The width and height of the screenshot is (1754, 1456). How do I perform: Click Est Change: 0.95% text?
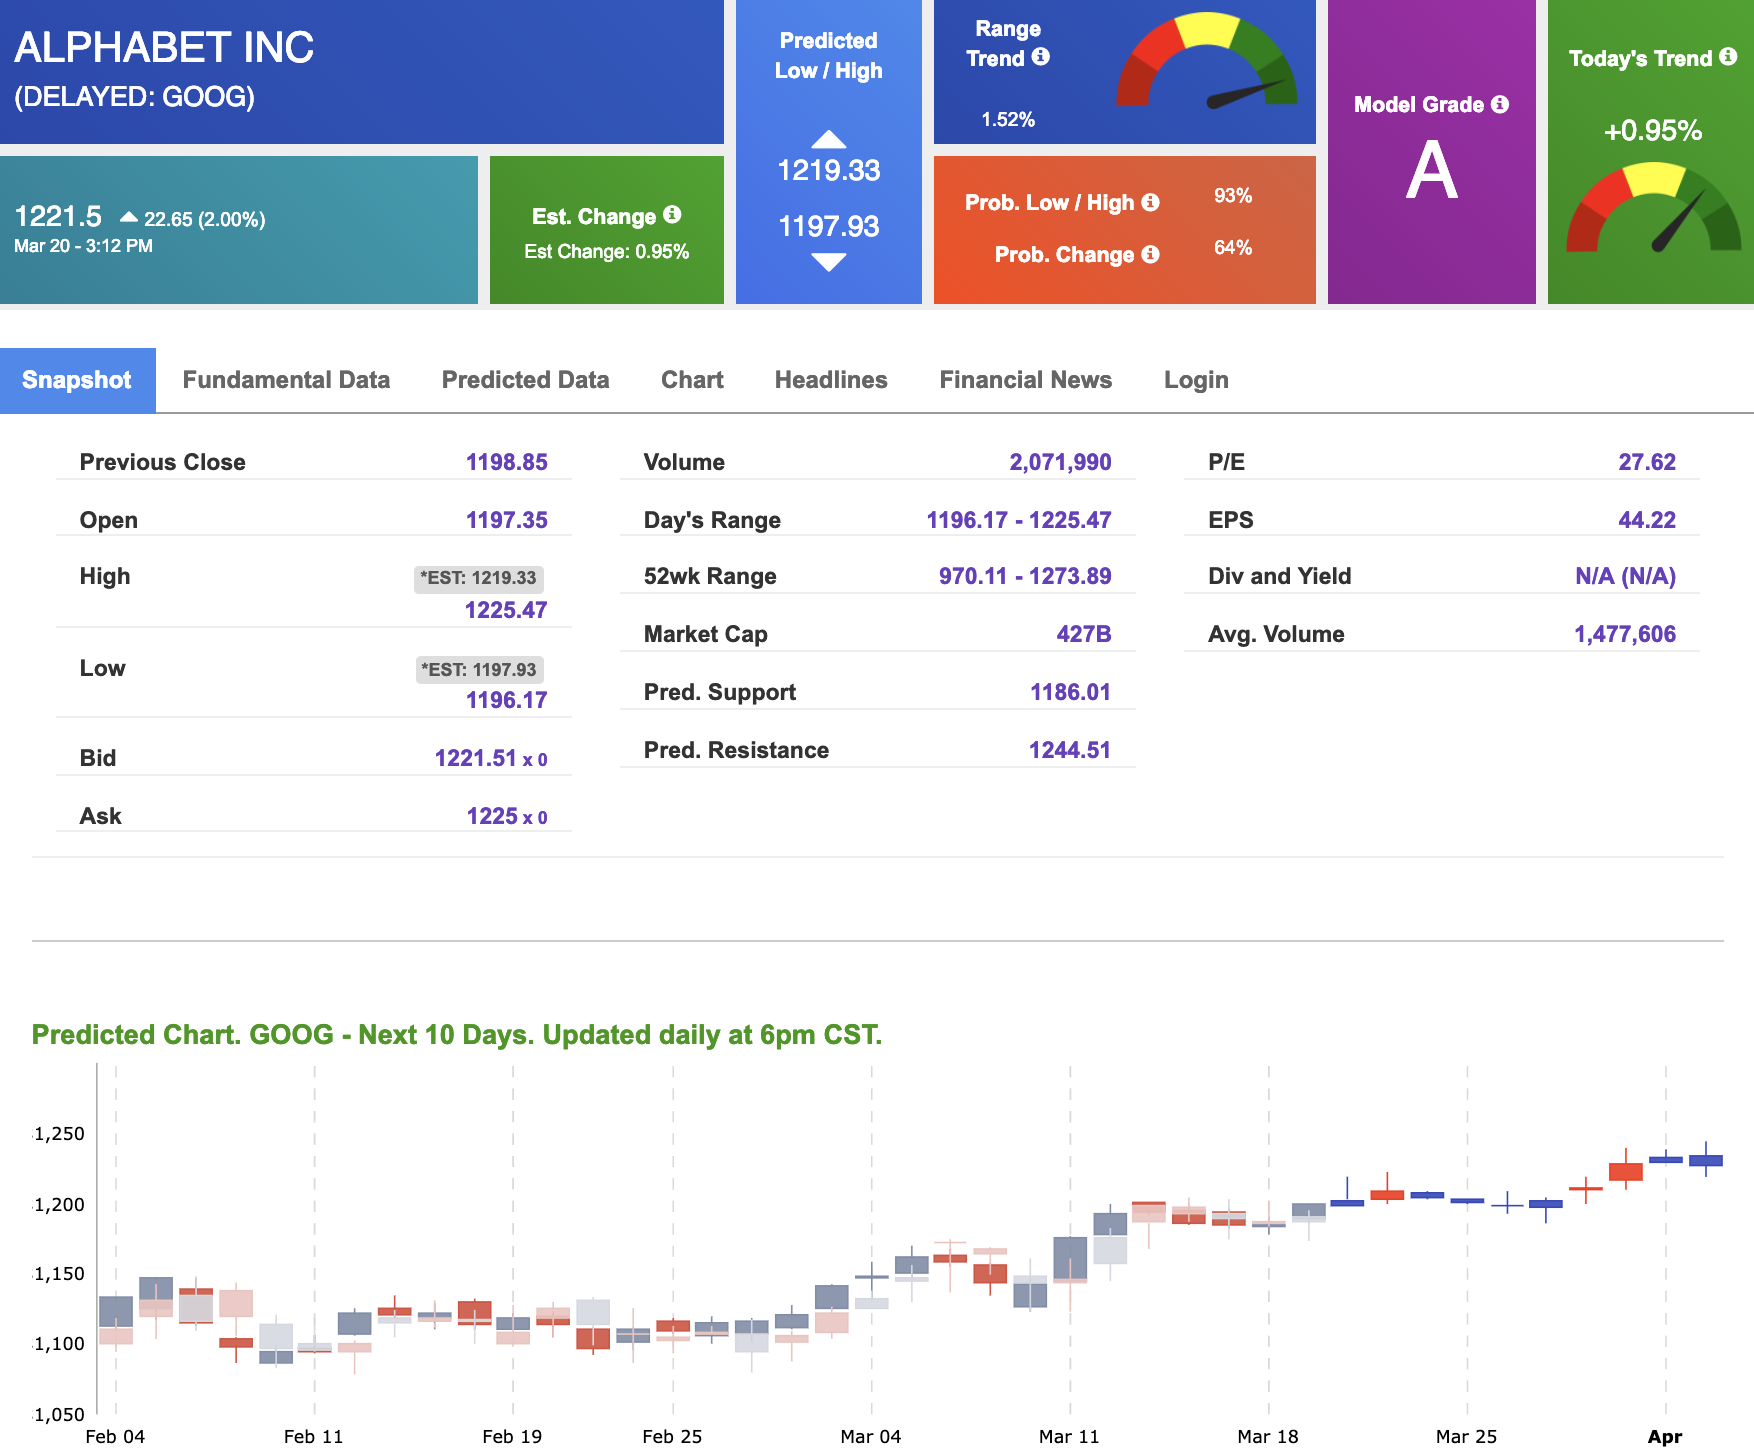coord(607,252)
